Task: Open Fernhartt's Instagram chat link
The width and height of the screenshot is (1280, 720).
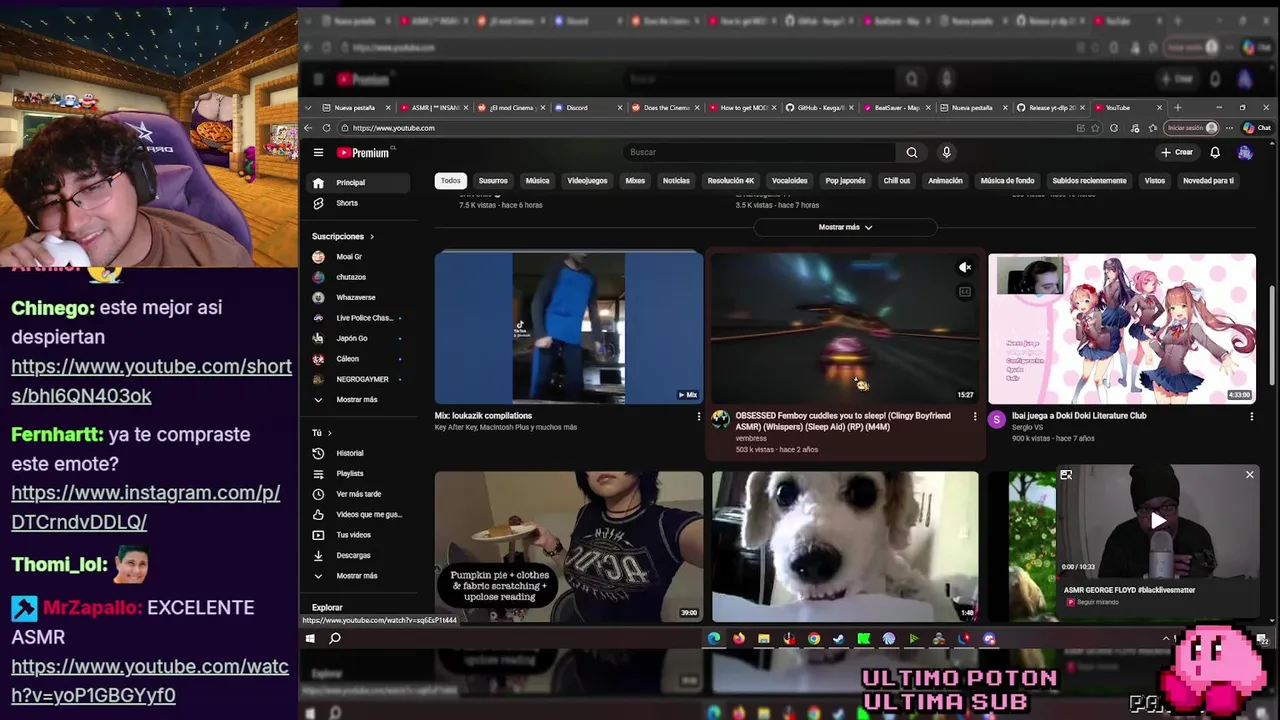Action: tap(145, 507)
